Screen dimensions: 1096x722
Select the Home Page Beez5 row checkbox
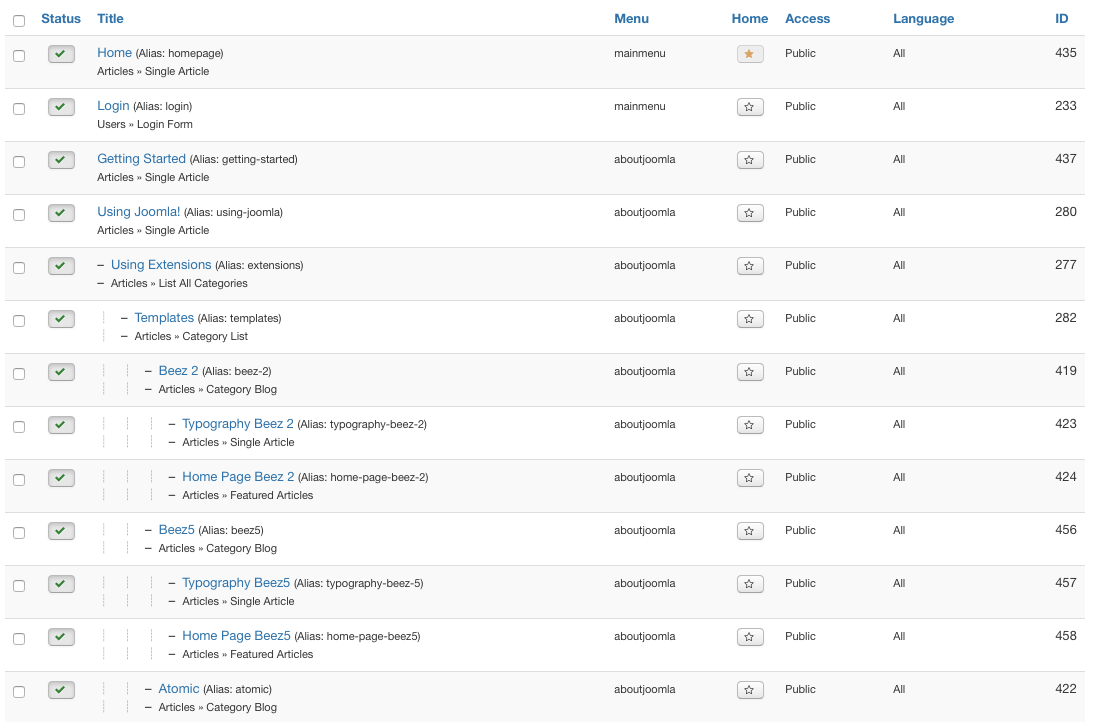[19, 640]
